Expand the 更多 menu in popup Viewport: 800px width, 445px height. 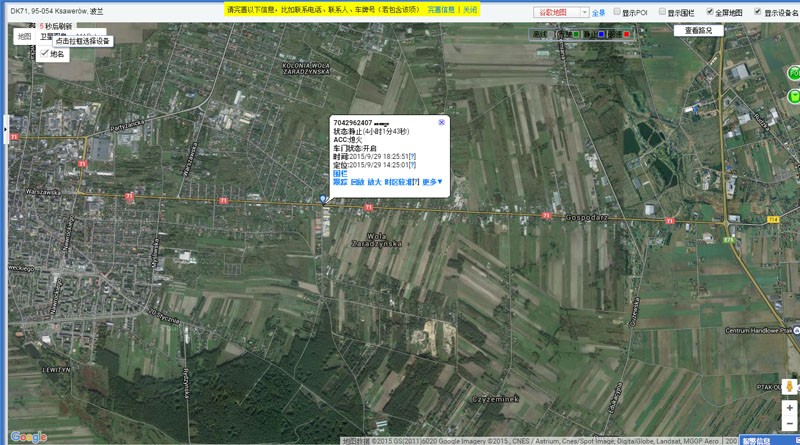tap(432, 182)
